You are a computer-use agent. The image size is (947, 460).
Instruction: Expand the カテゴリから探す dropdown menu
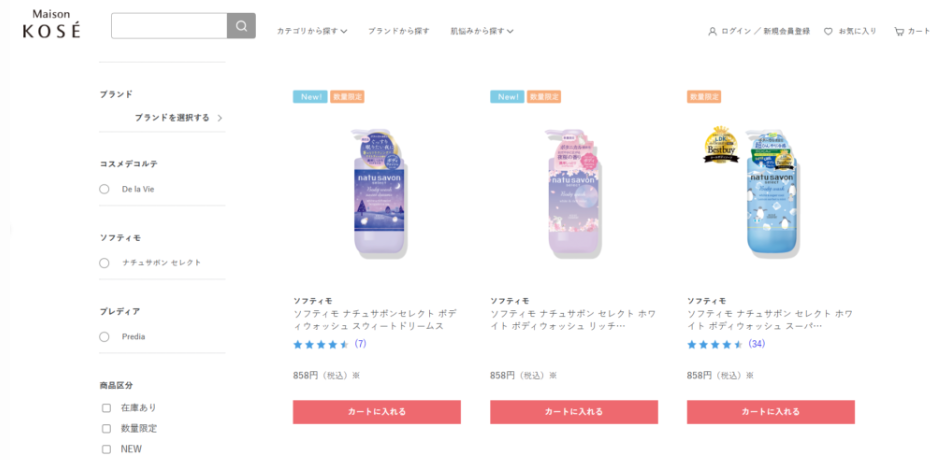[312, 31]
